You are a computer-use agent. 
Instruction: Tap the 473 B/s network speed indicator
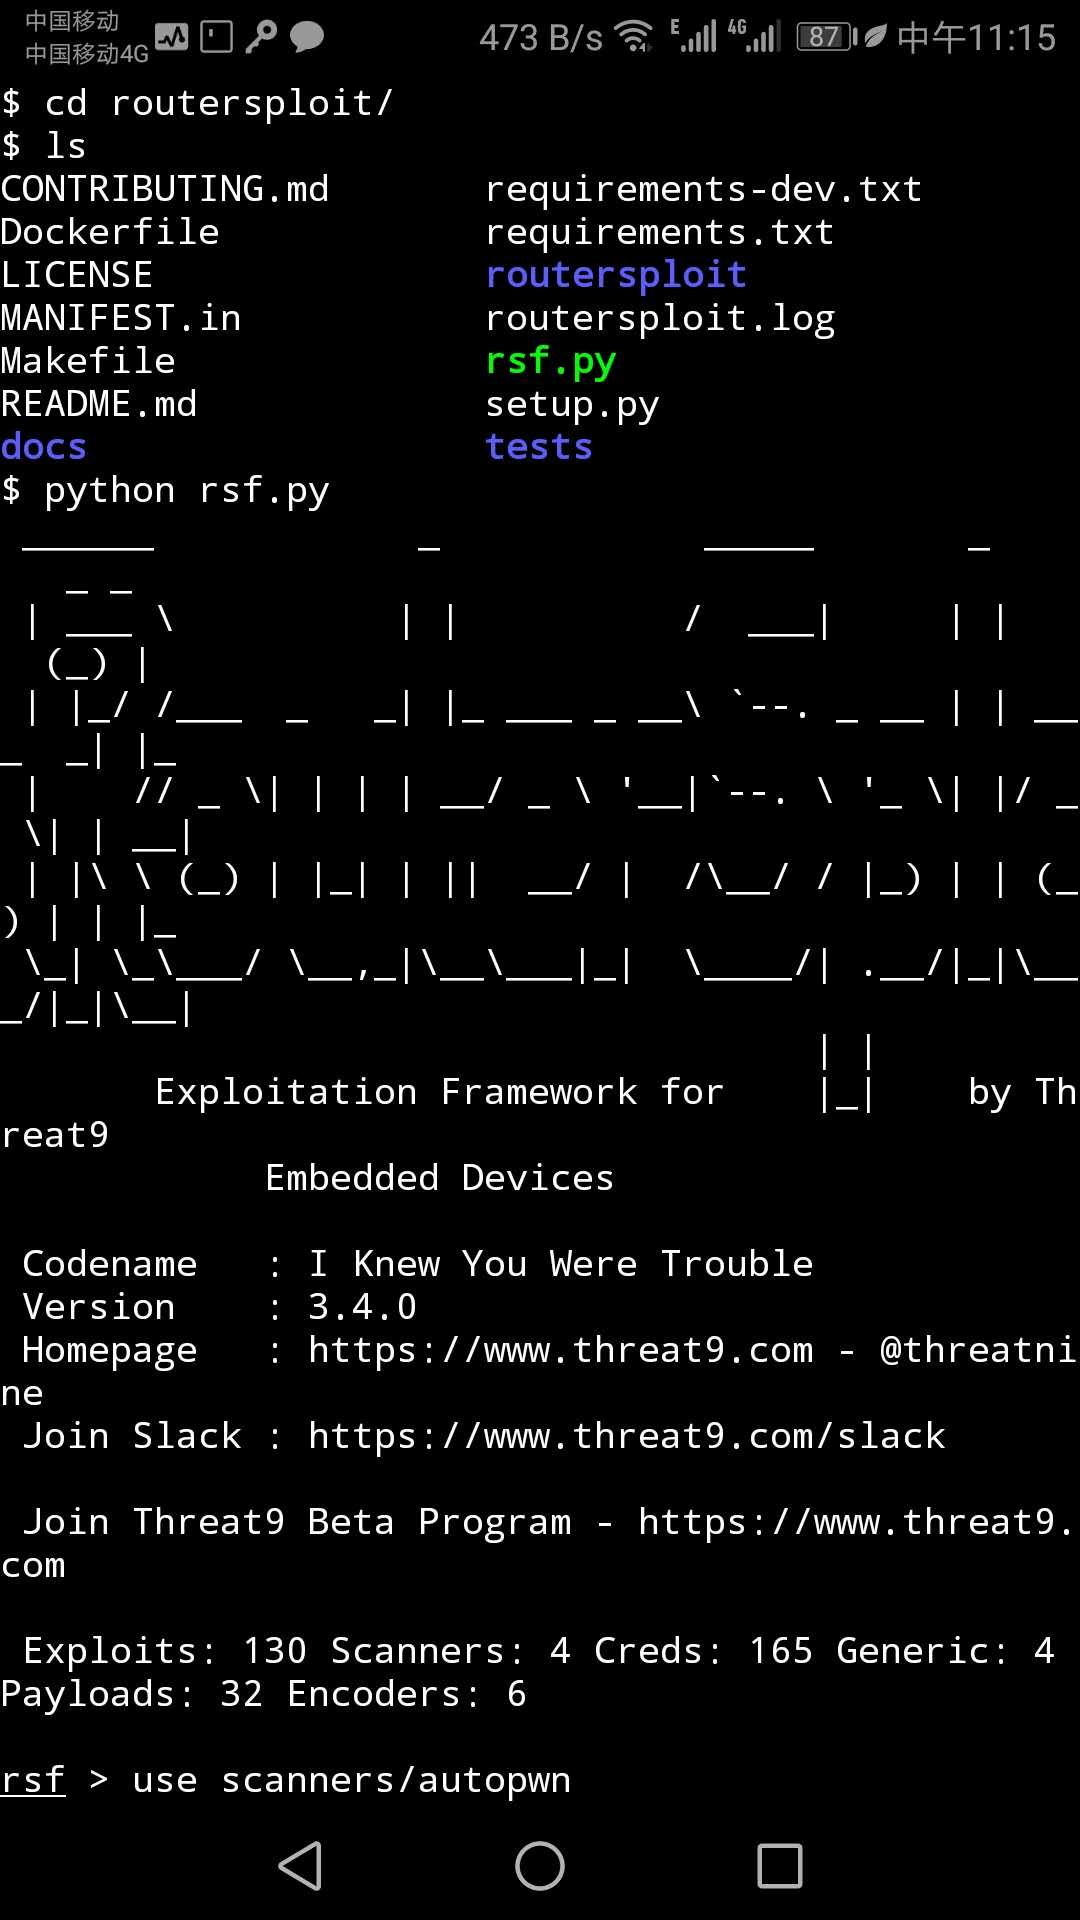click(x=541, y=38)
